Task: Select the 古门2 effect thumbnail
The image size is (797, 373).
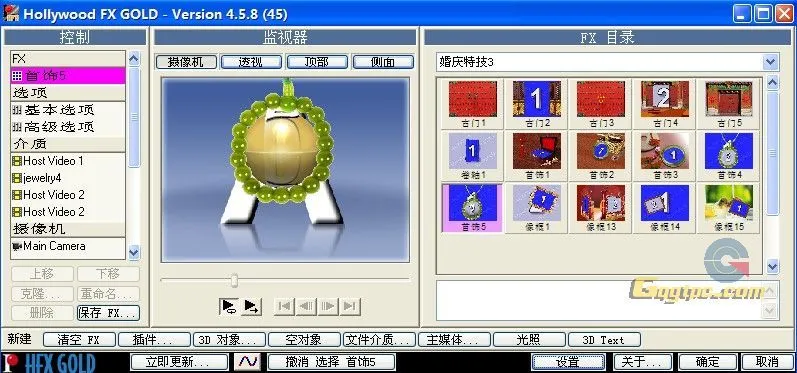Action: pos(537,104)
